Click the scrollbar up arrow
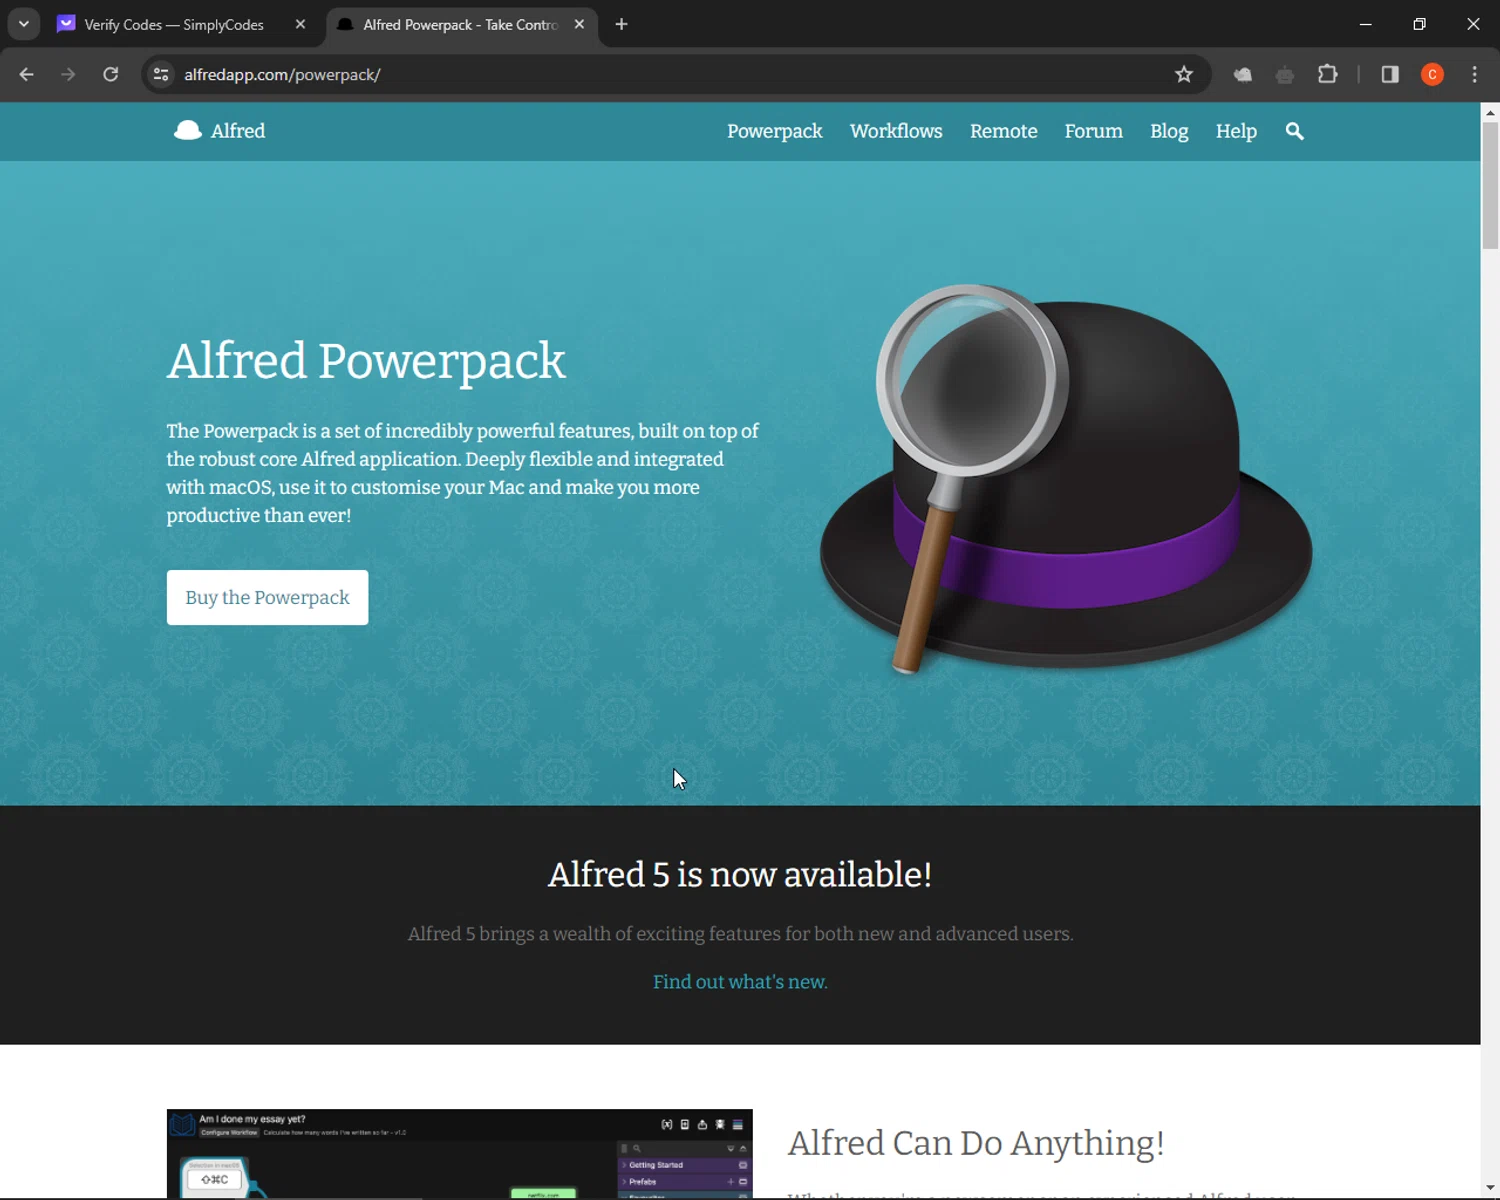Viewport: 1500px width, 1200px height. coord(1490,112)
